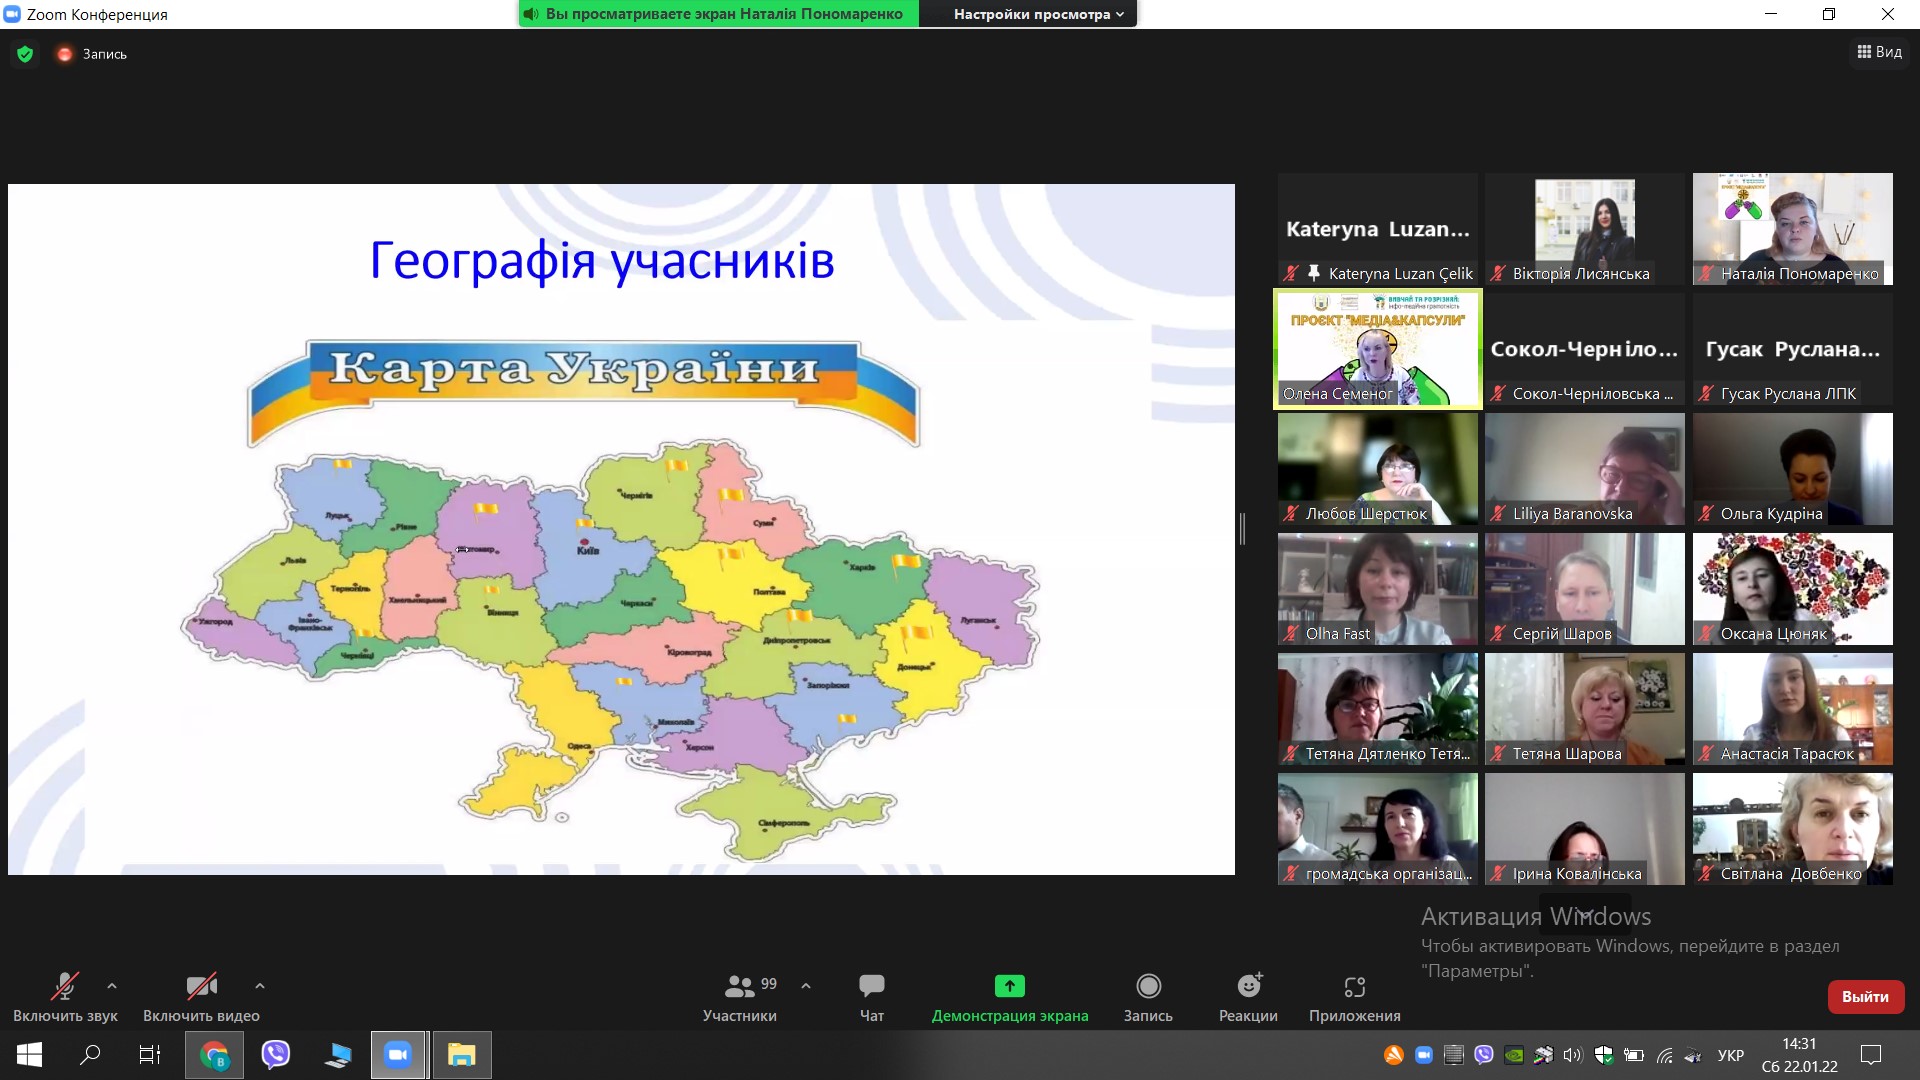Open Реакции reactions menu
This screenshot has height=1080, width=1920.
1248,998
